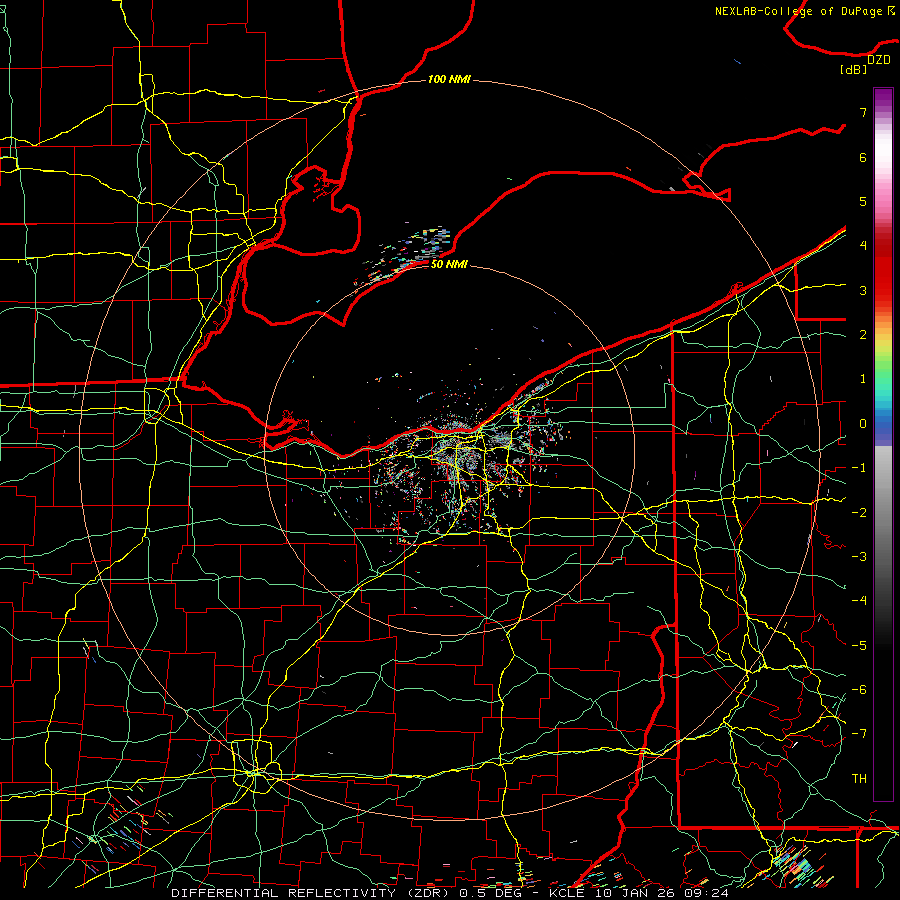Select the -4 label on color scale
This screenshot has height=900, width=900.
pos(859,601)
